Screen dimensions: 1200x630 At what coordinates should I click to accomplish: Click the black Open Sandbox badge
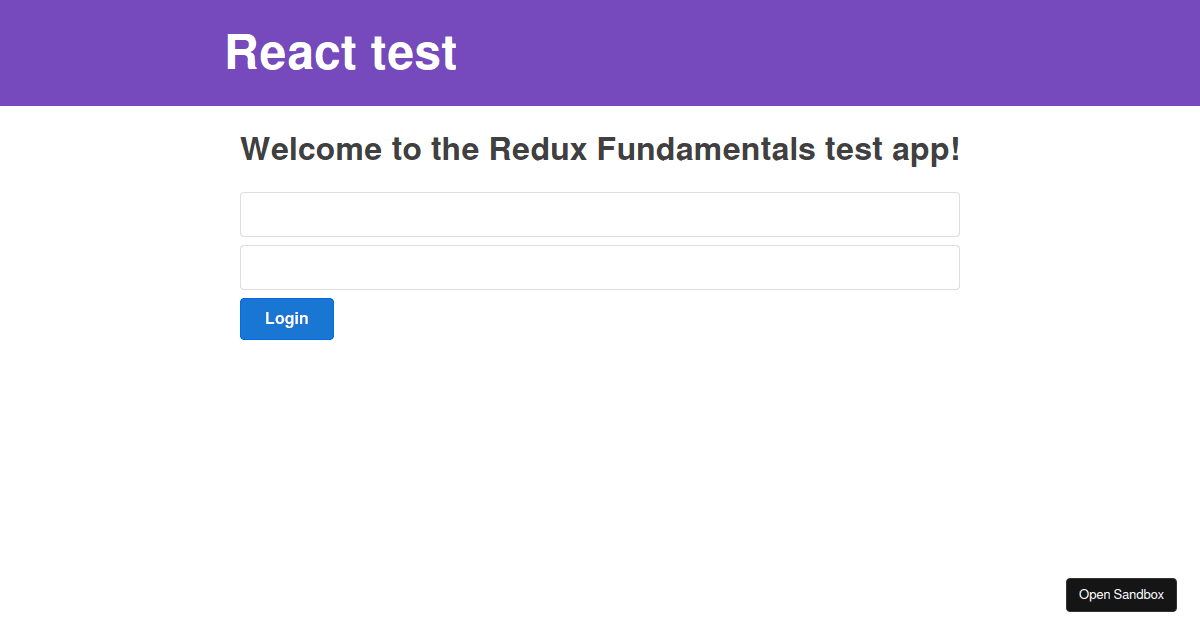pos(1121,594)
